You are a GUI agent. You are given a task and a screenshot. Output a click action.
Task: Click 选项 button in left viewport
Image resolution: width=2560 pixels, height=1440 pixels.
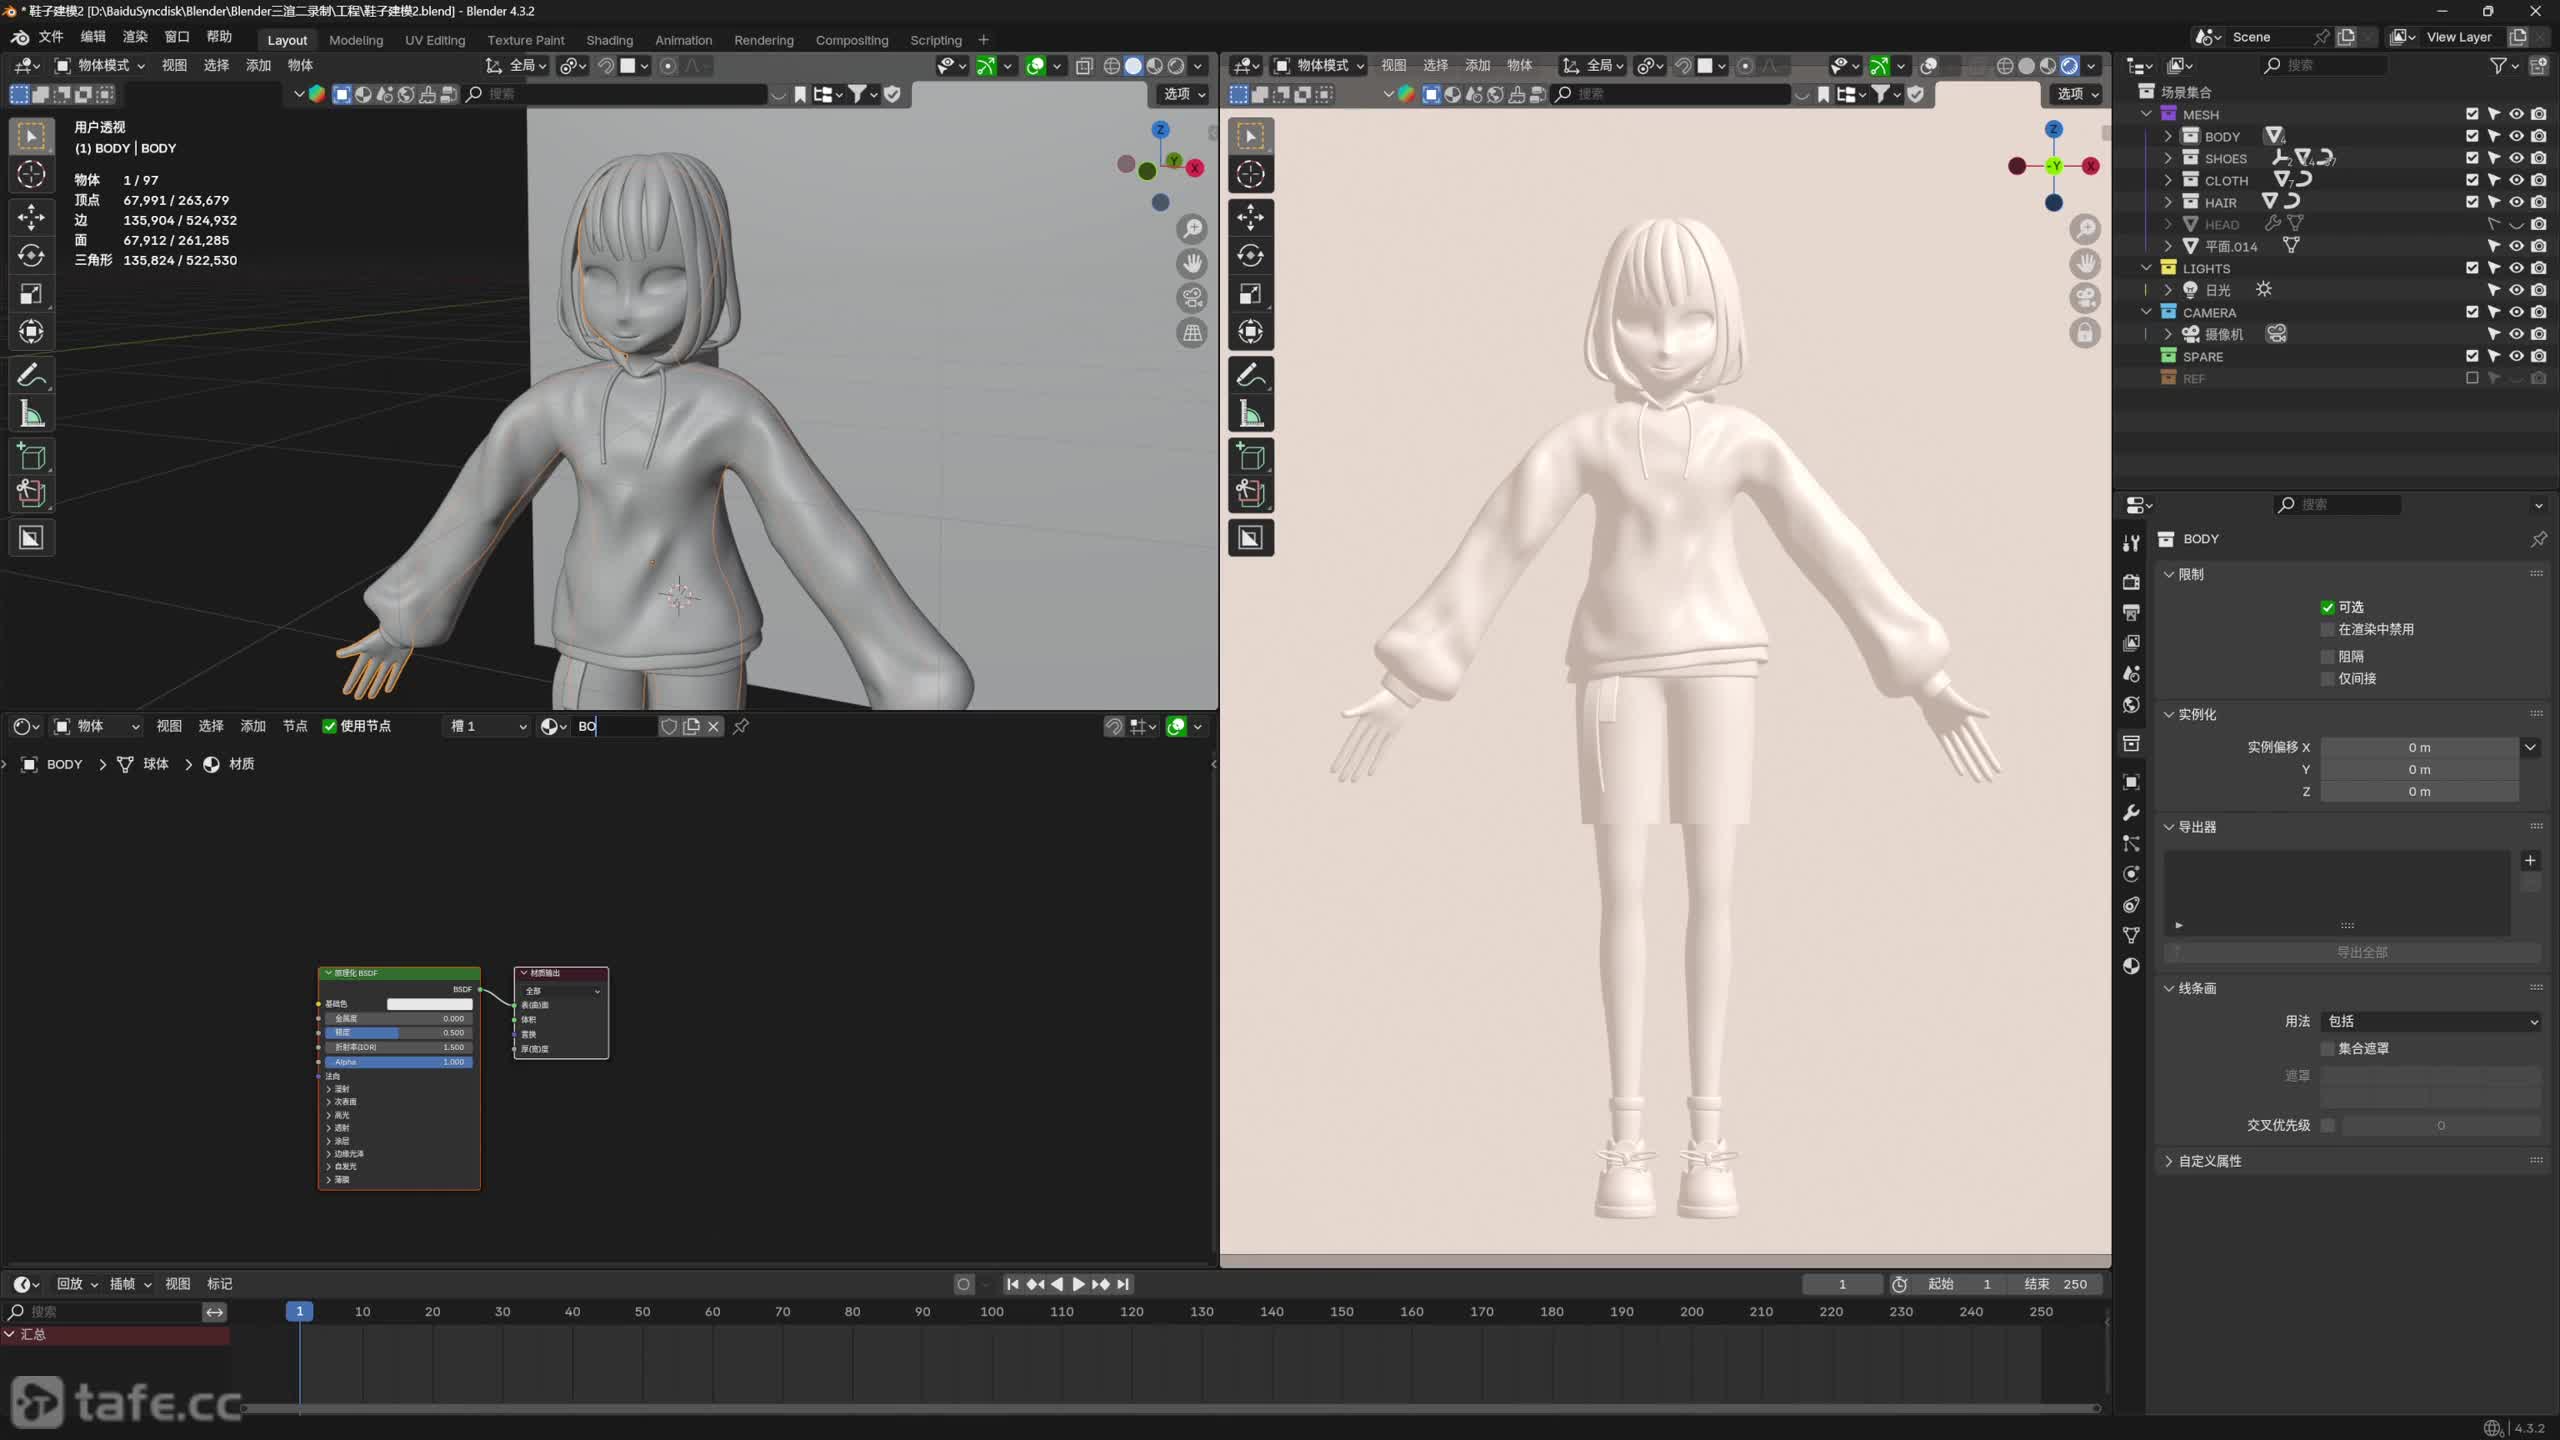pyautogui.click(x=1184, y=94)
